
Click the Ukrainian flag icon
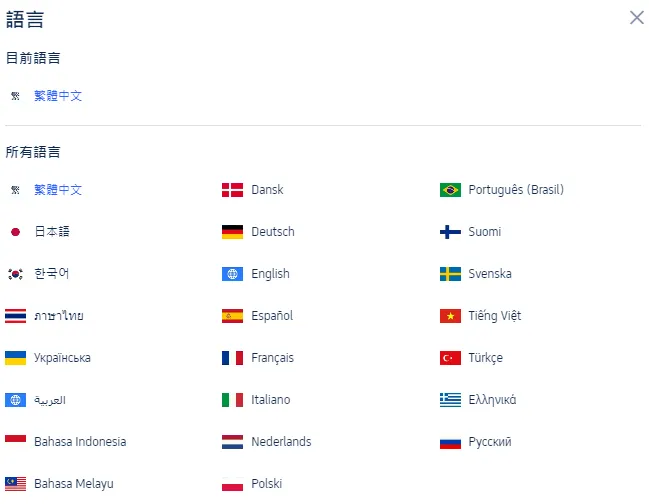tap(15, 358)
